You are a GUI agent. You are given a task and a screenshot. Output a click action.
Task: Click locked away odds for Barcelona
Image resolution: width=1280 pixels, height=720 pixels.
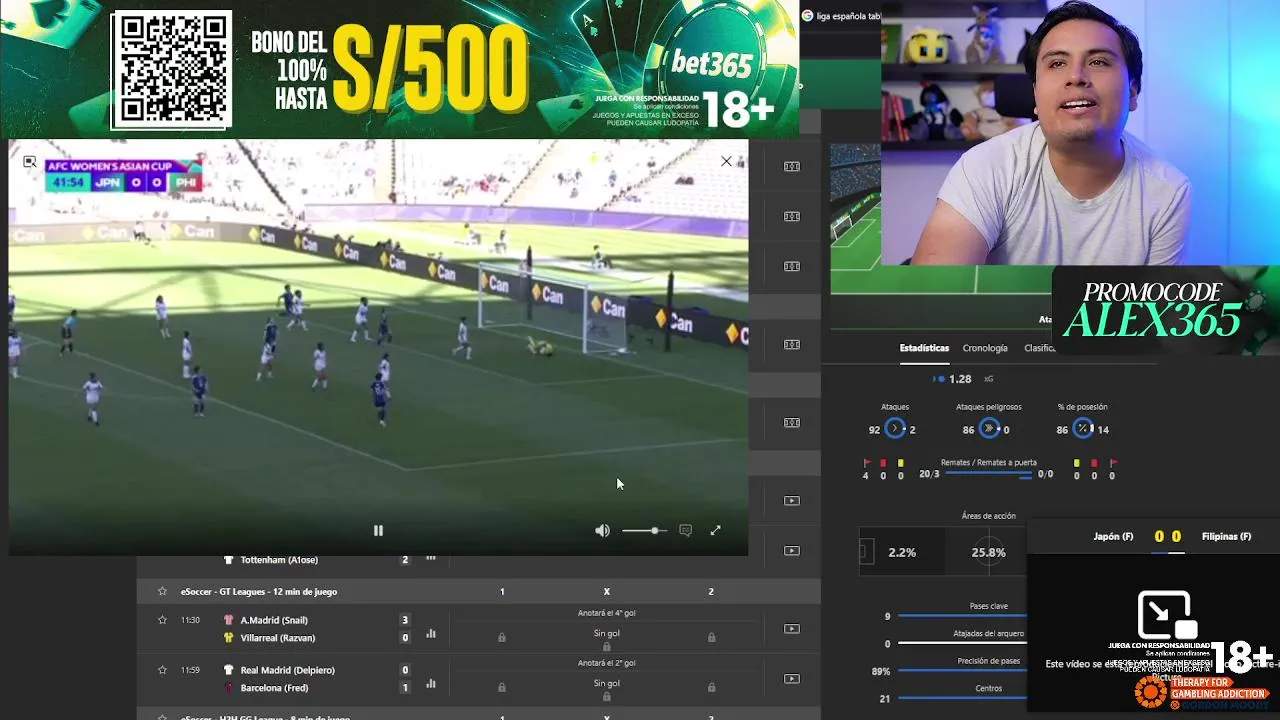click(x=711, y=687)
